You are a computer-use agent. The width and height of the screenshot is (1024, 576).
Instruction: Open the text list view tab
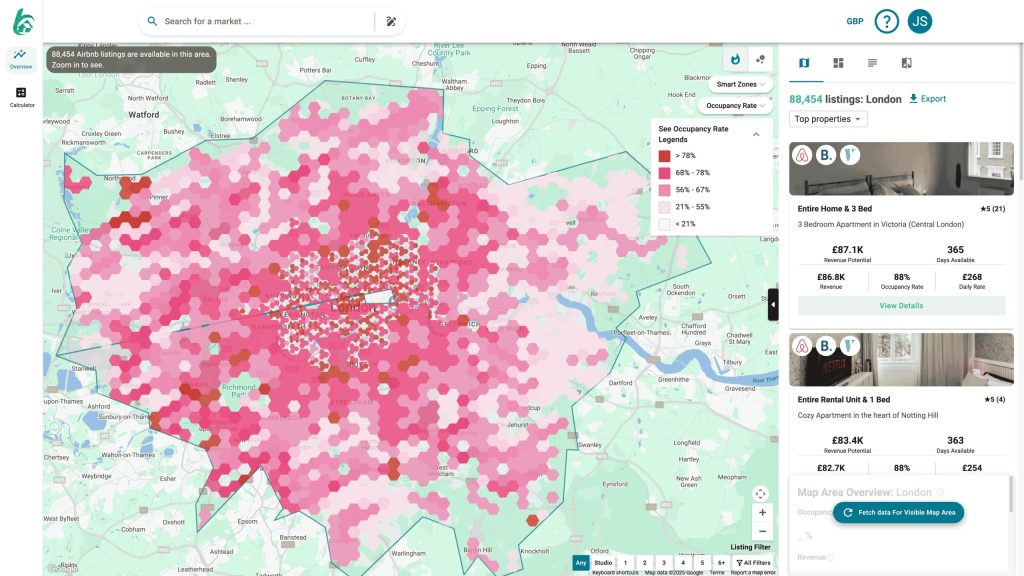click(872, 63)
